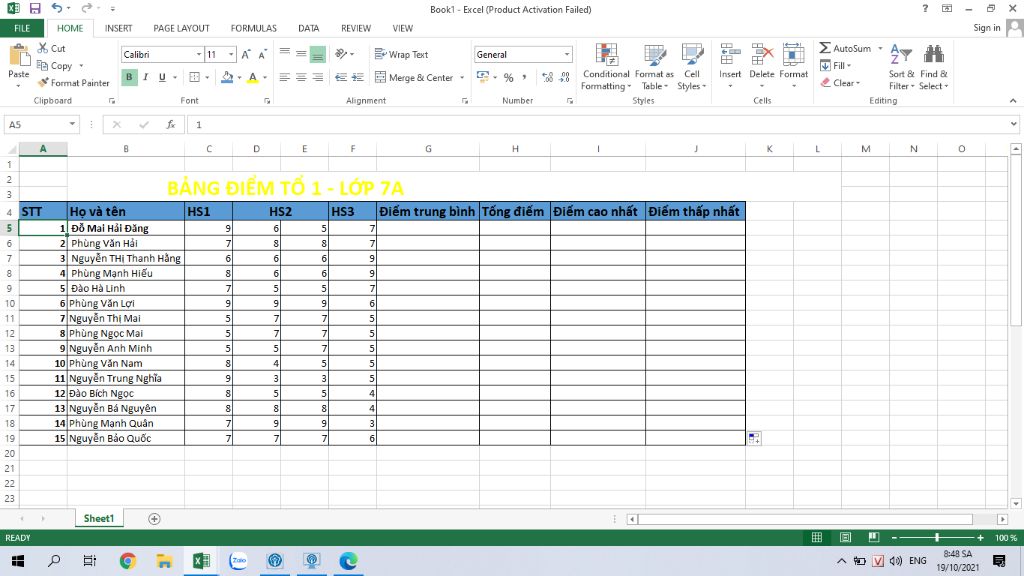Screen dimensions: 1024x576
Task: Open Find & Select binoculars menu
Action: click(x=933, y=67)
